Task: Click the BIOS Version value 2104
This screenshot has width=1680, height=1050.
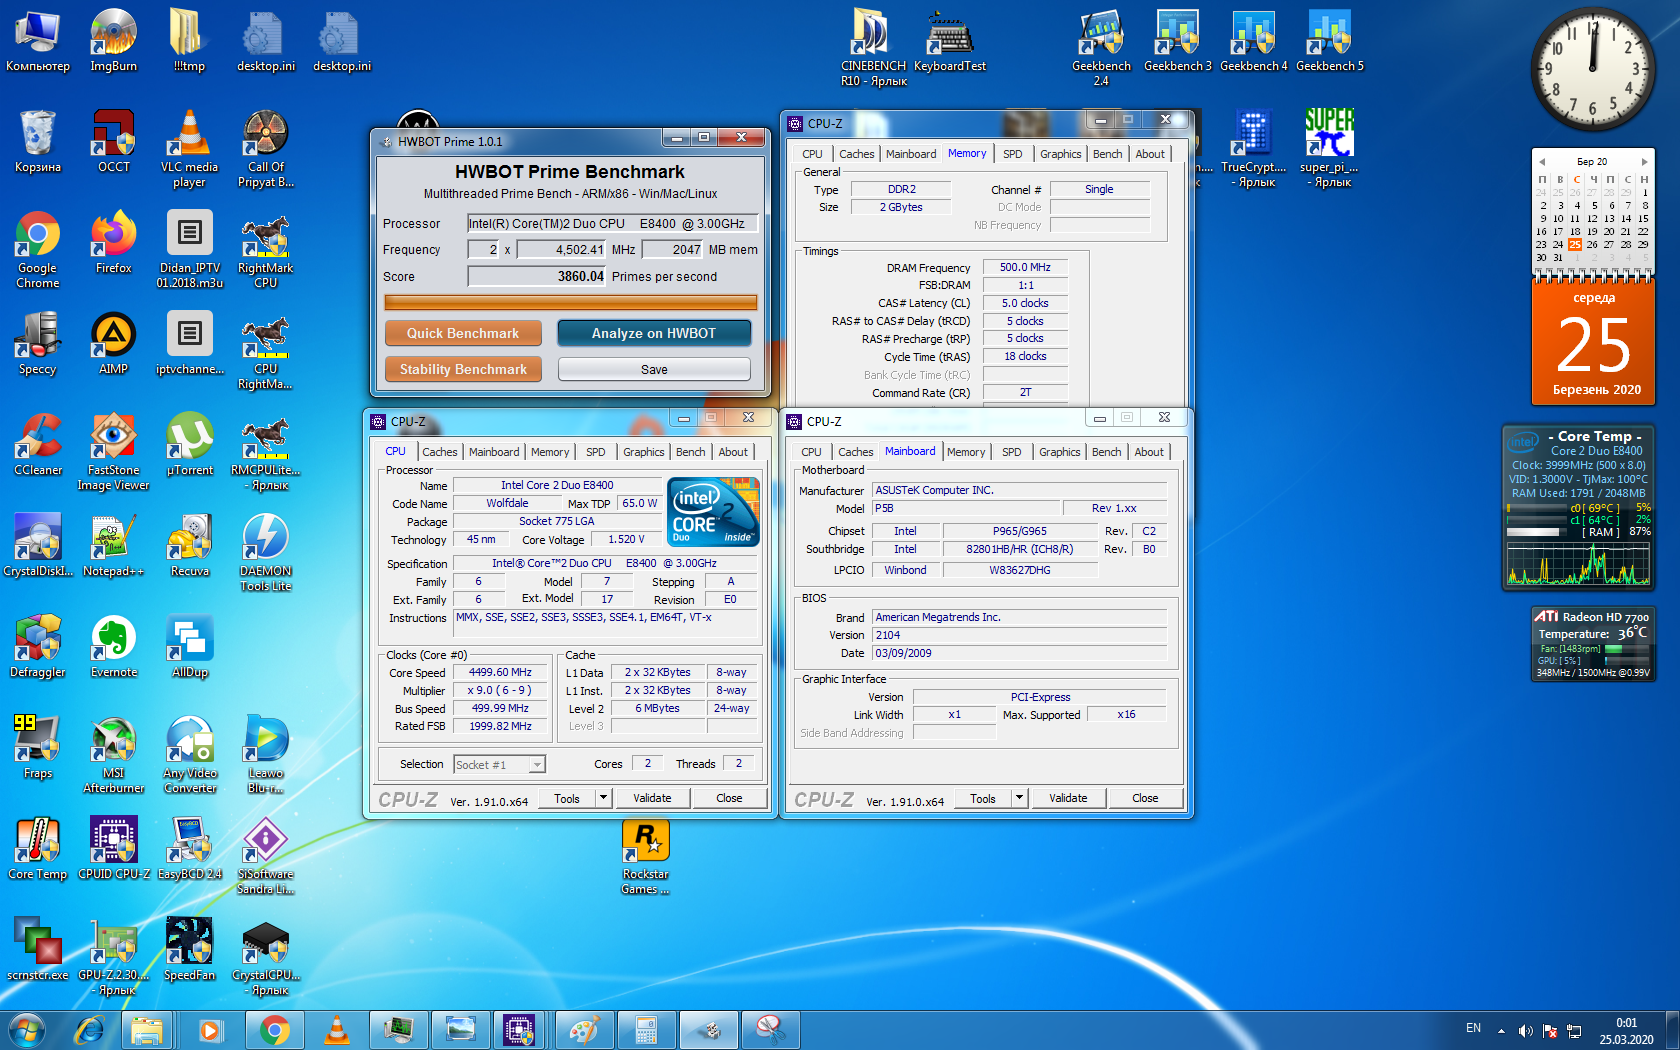Action: tap(1019, 635)
